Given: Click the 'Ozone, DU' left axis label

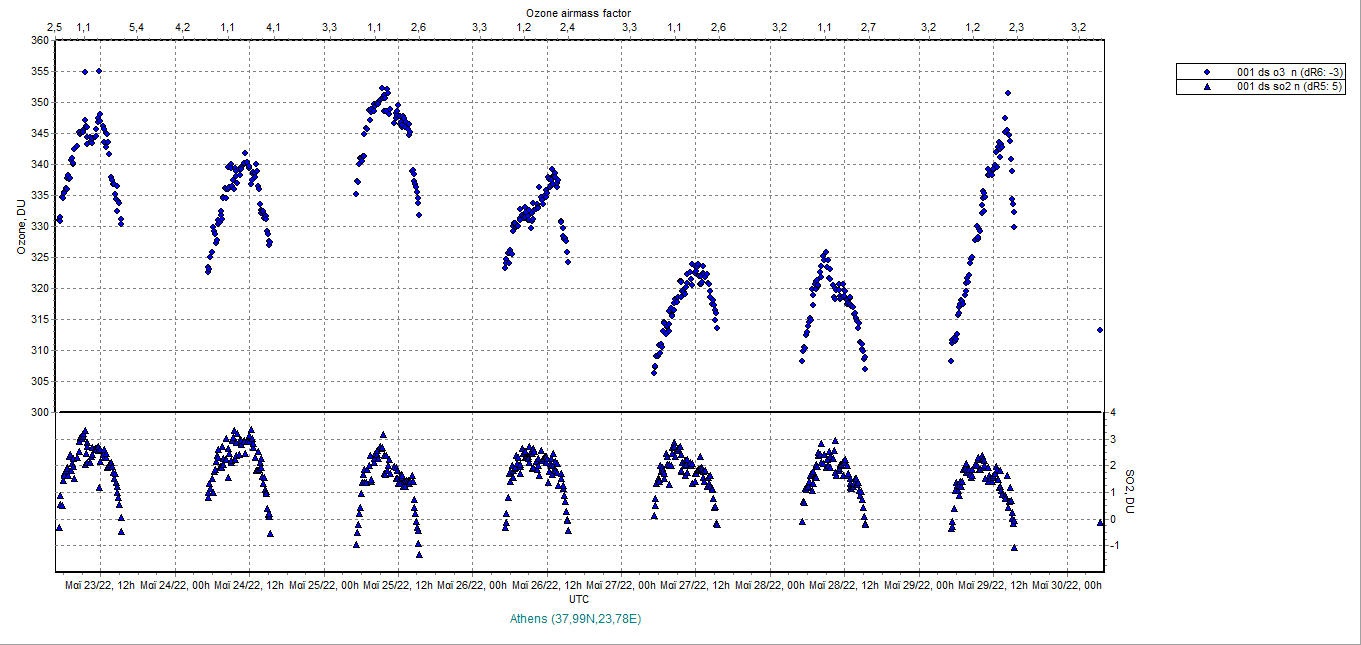Looking at the screenshot, I should [20, 226].
